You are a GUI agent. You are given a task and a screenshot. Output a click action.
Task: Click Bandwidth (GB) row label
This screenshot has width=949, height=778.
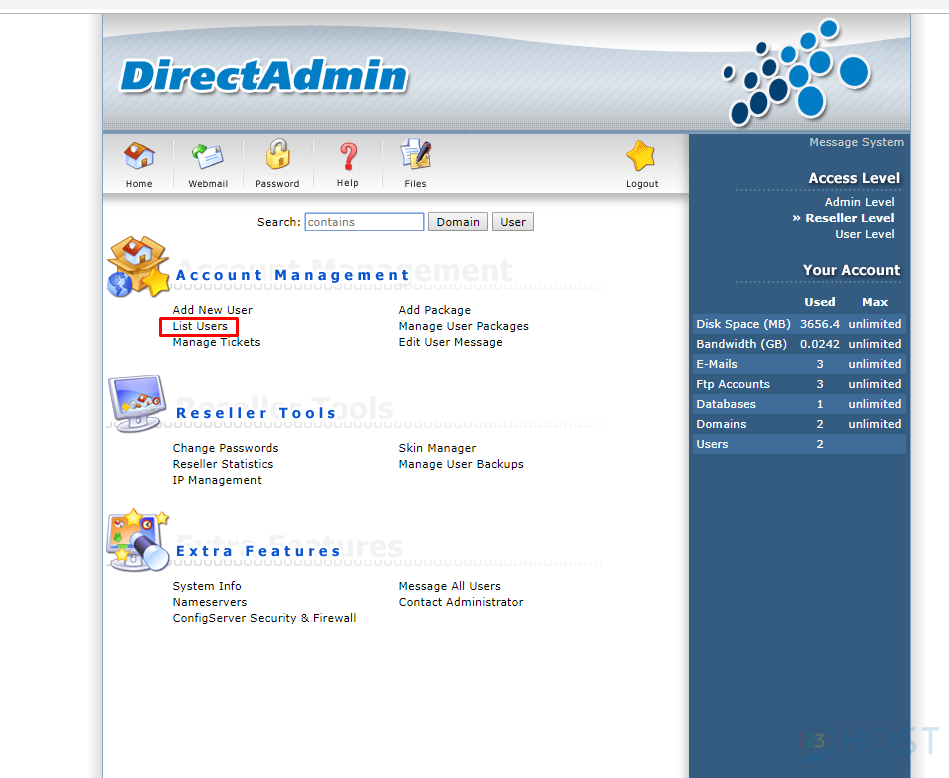pos(741,344)
